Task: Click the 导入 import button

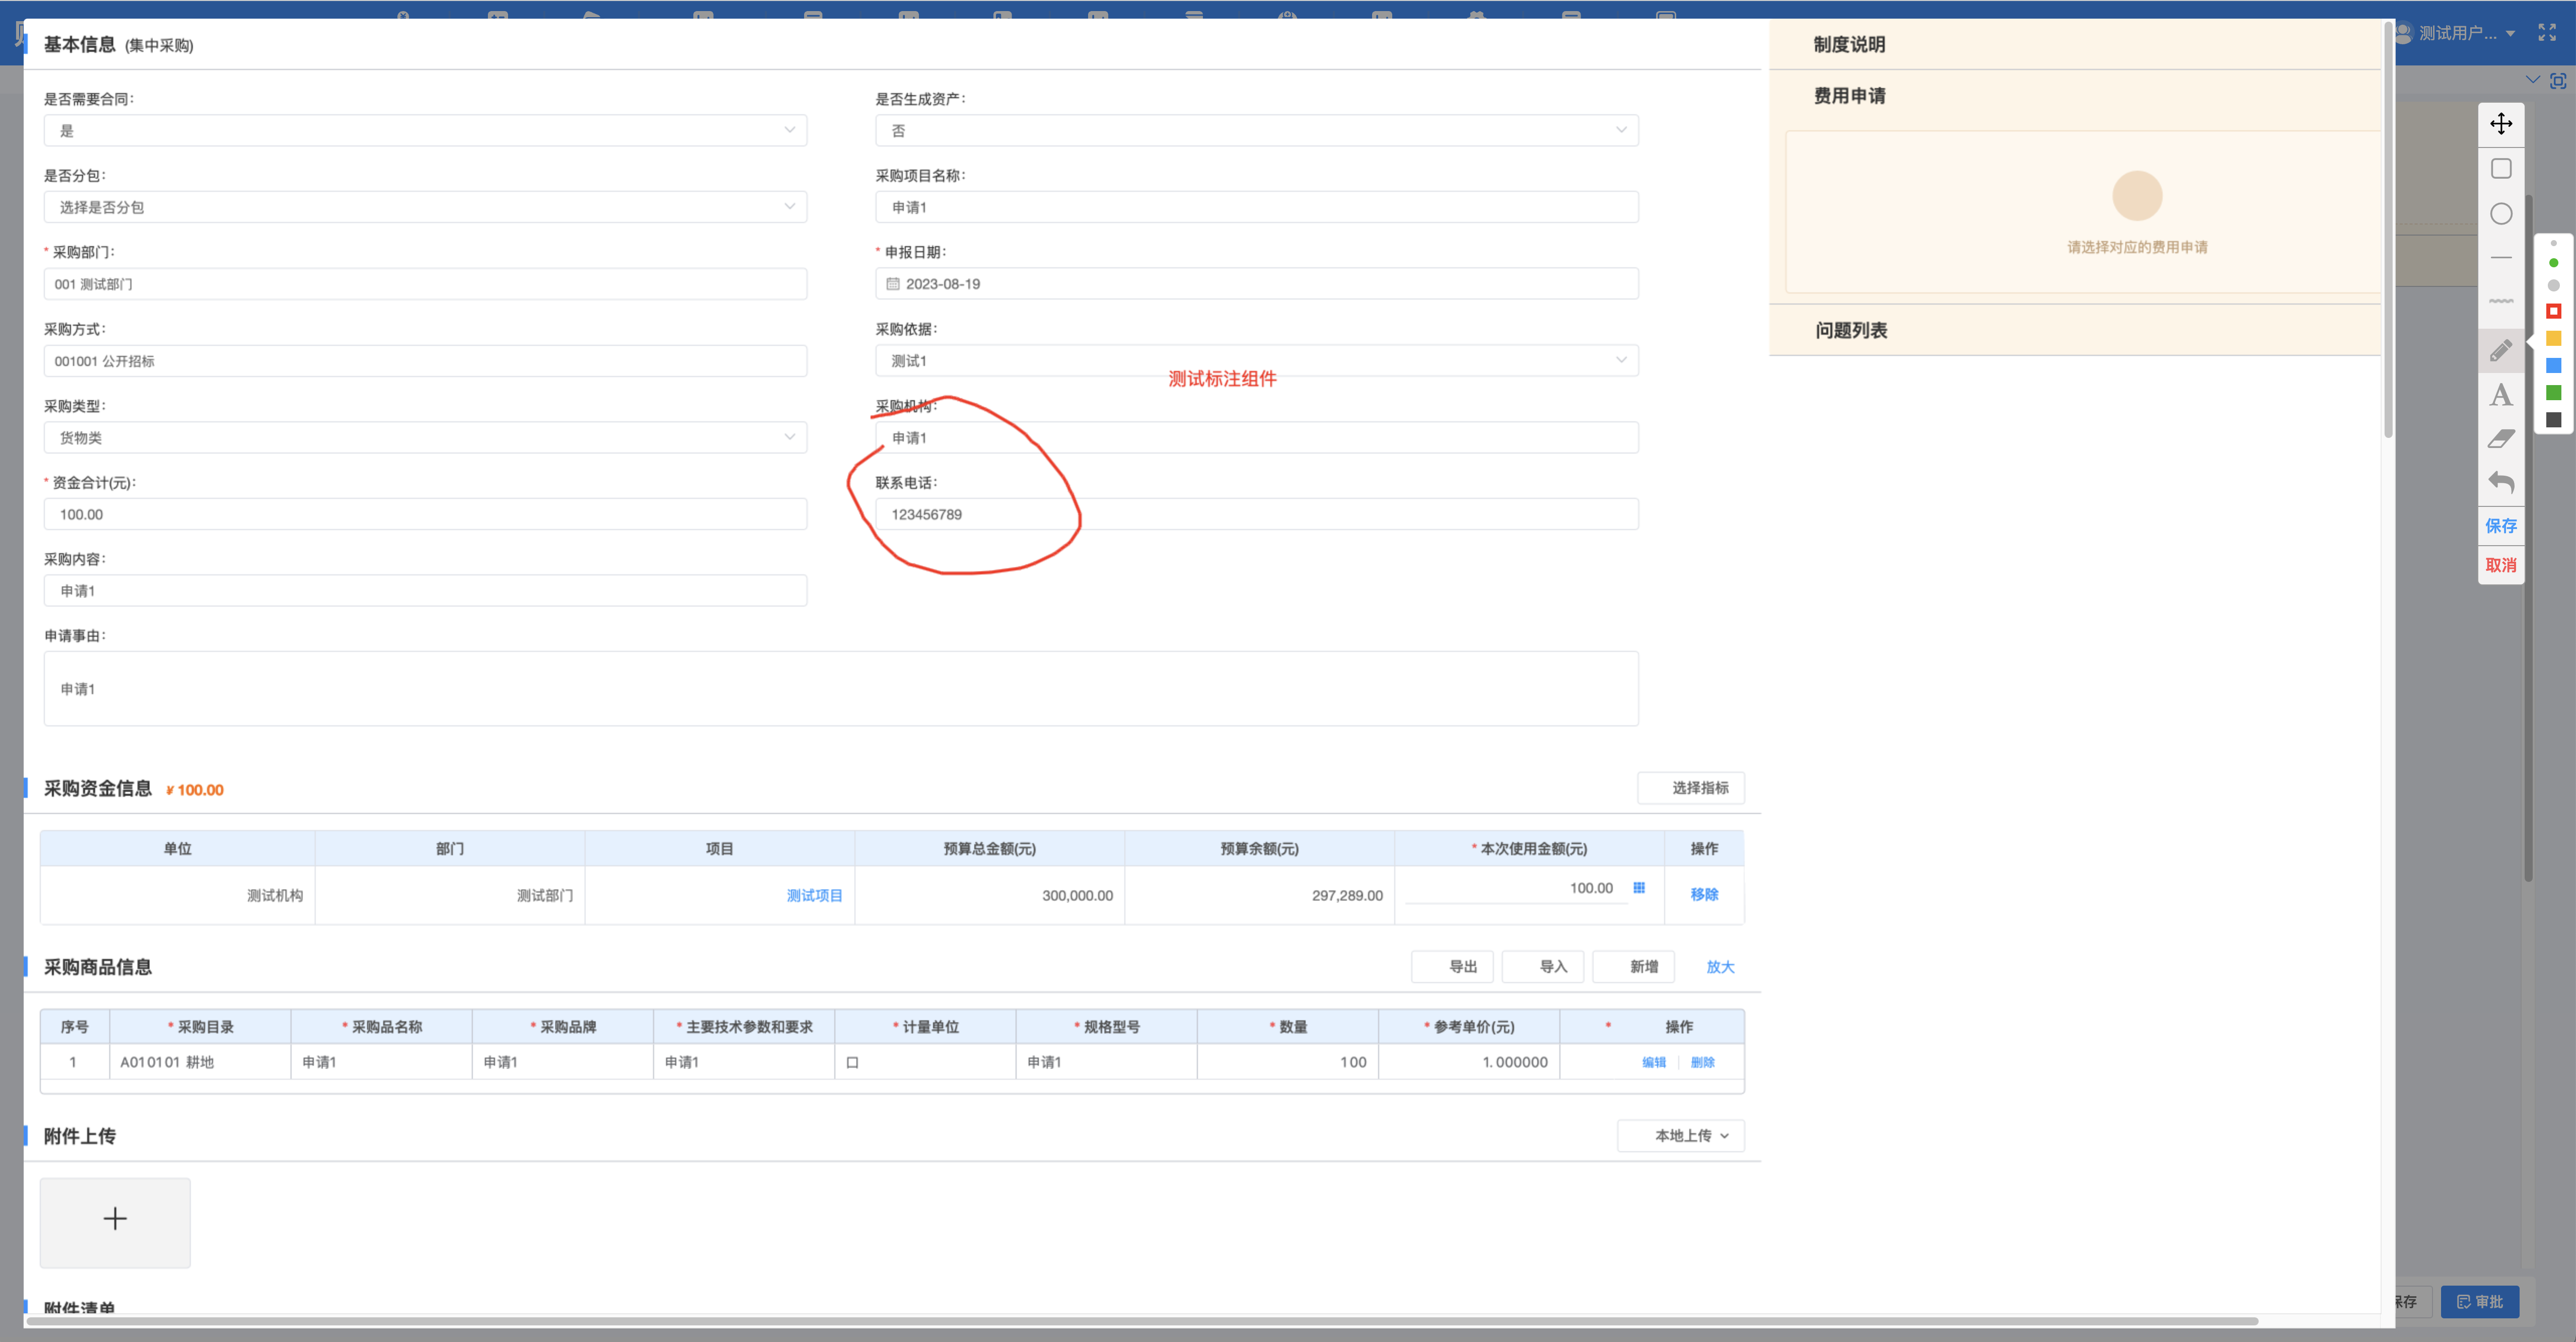Action: click(1543, 966)
